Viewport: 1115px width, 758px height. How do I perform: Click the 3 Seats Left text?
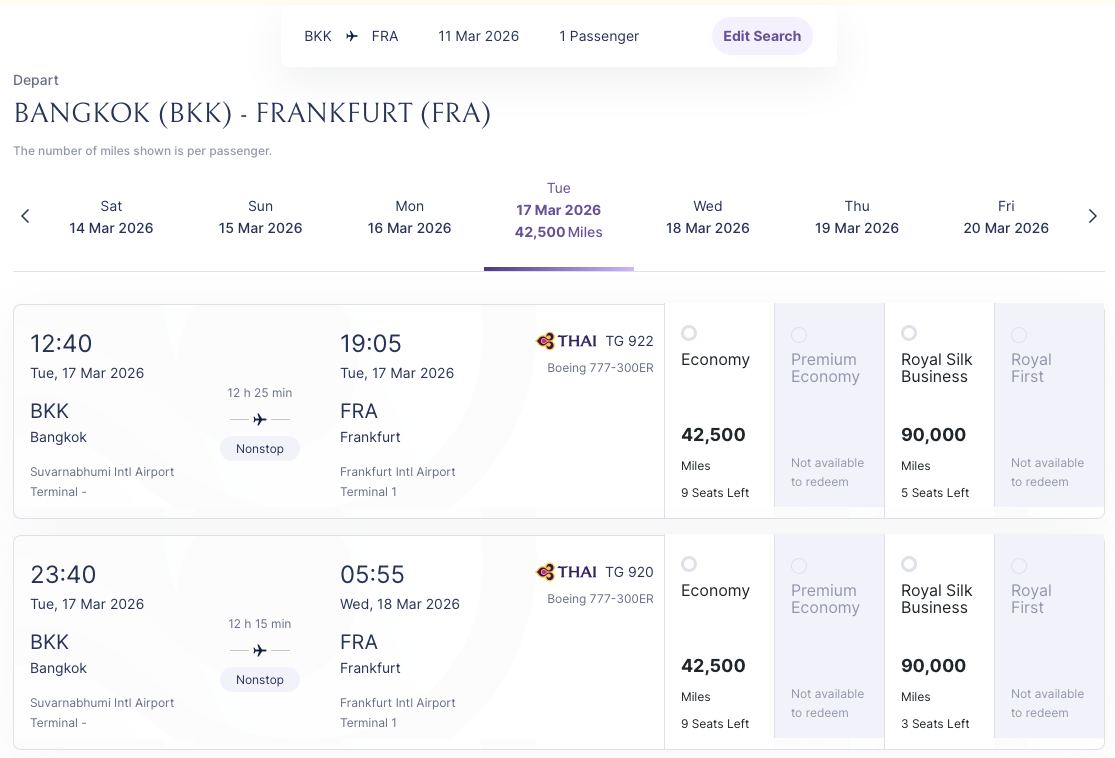[x=935, y=724]
